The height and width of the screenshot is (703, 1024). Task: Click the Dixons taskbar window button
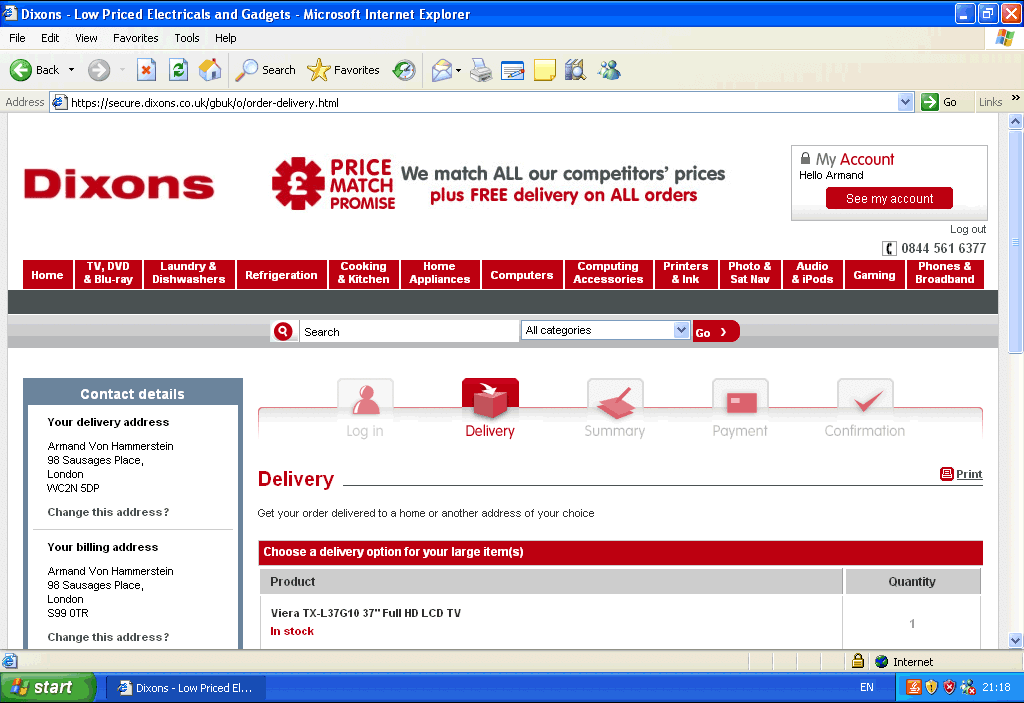tap(185, 687)
